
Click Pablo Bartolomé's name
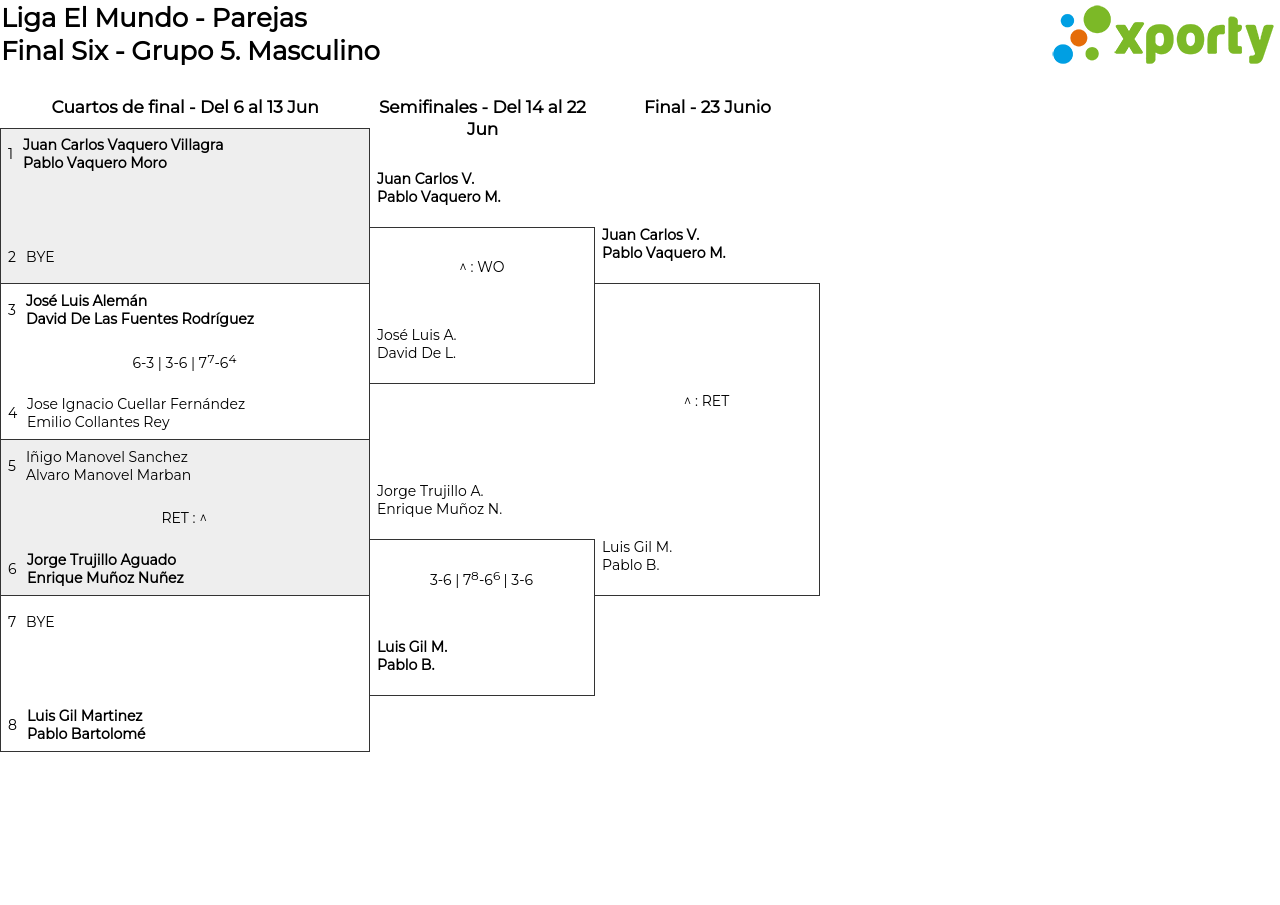pyautogui.click(x=86, y=734)
